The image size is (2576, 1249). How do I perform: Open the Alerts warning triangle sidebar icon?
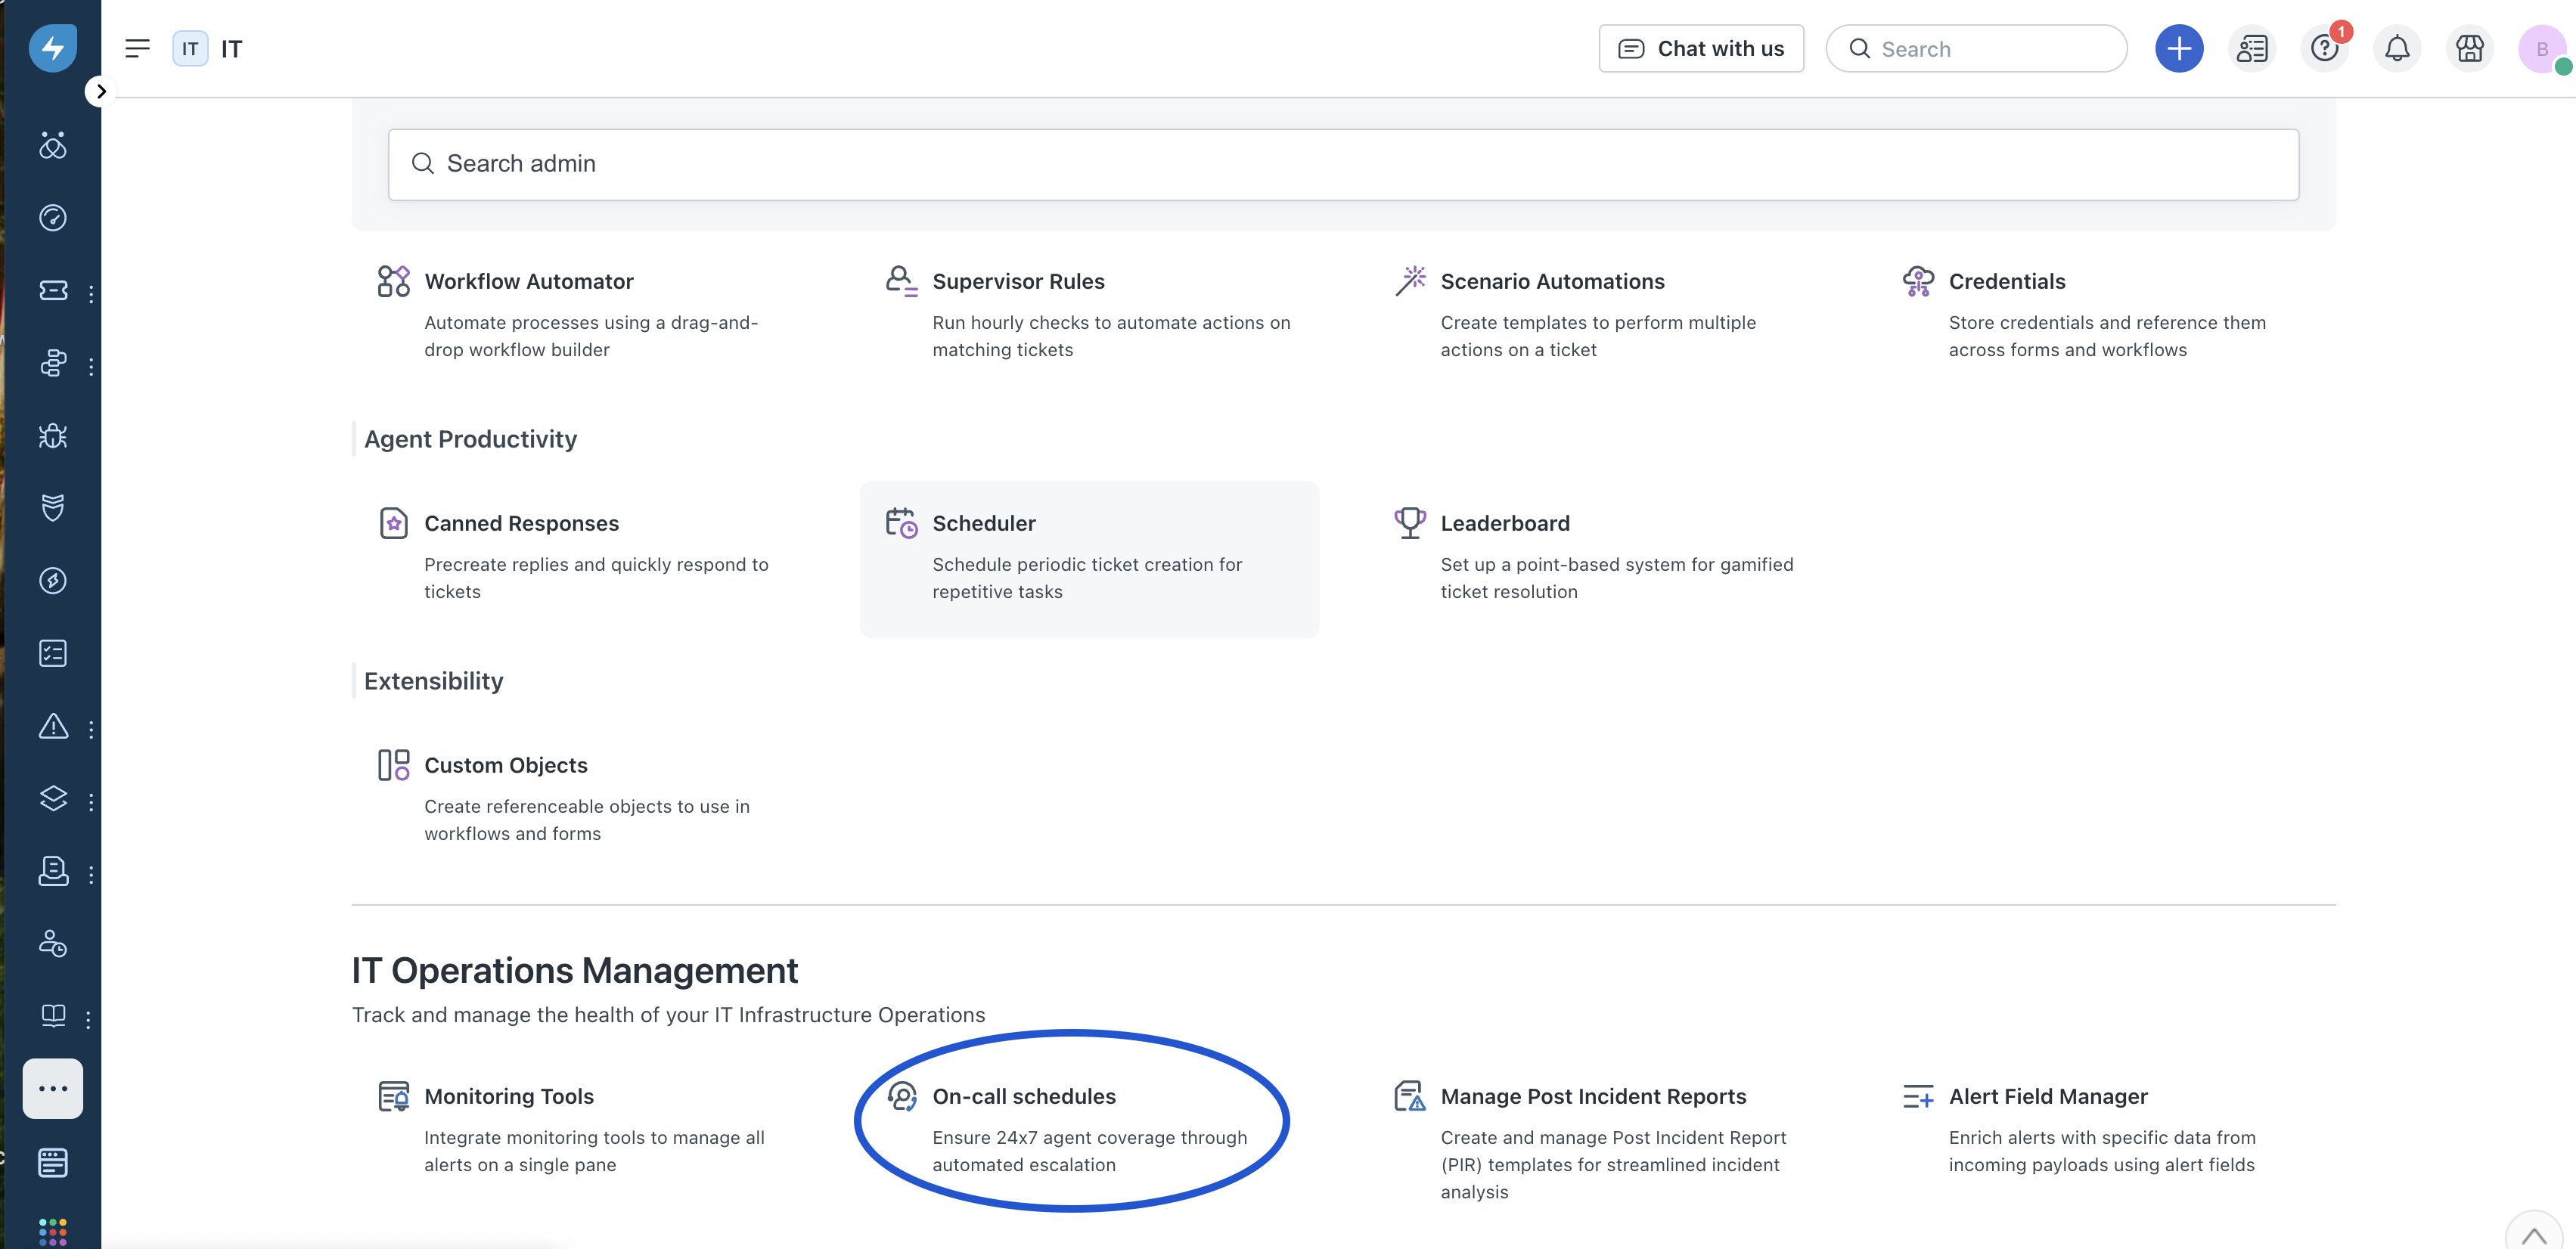pos(53,727)
